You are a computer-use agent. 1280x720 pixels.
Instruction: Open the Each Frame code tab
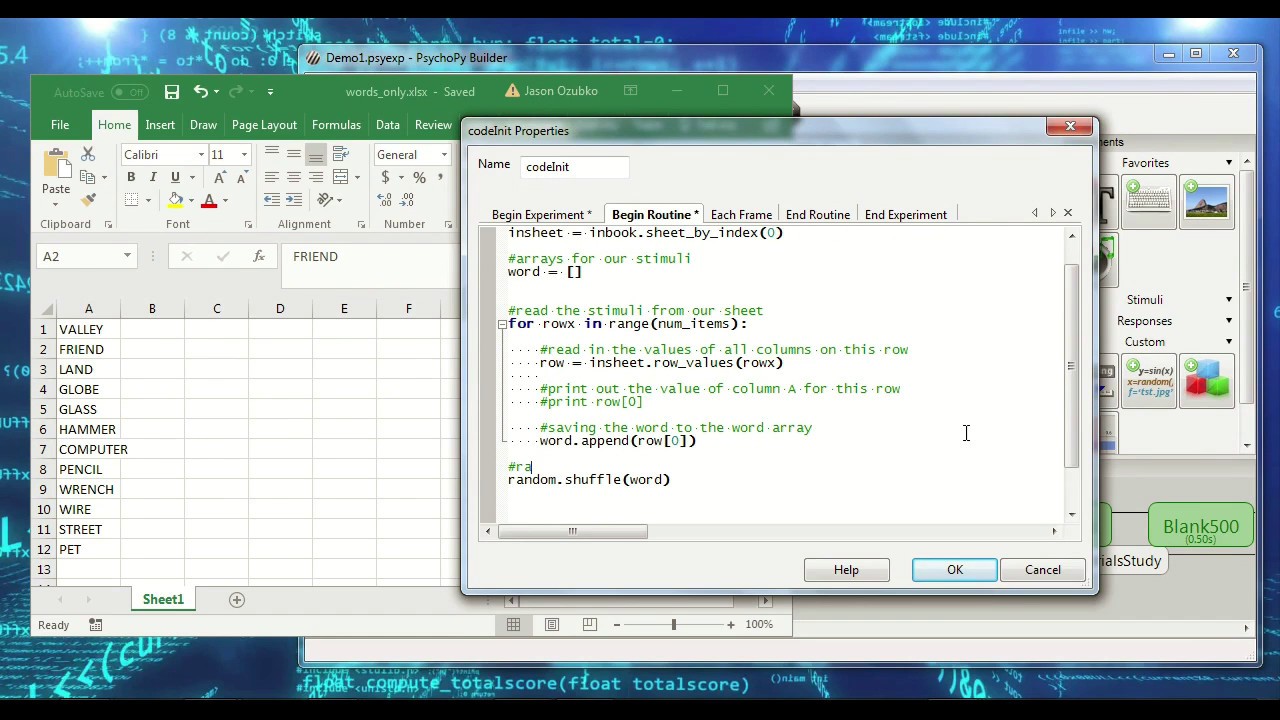(x=741, y=215)
